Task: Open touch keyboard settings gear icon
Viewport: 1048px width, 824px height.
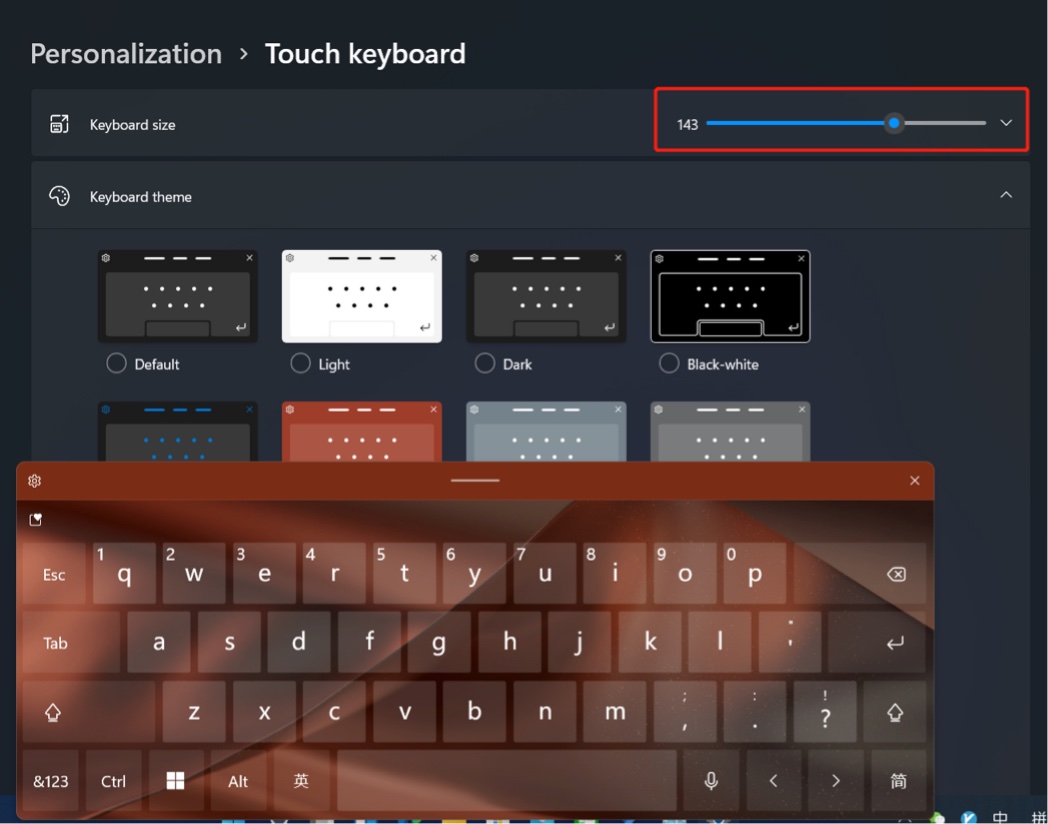Action: pos(35,481)
